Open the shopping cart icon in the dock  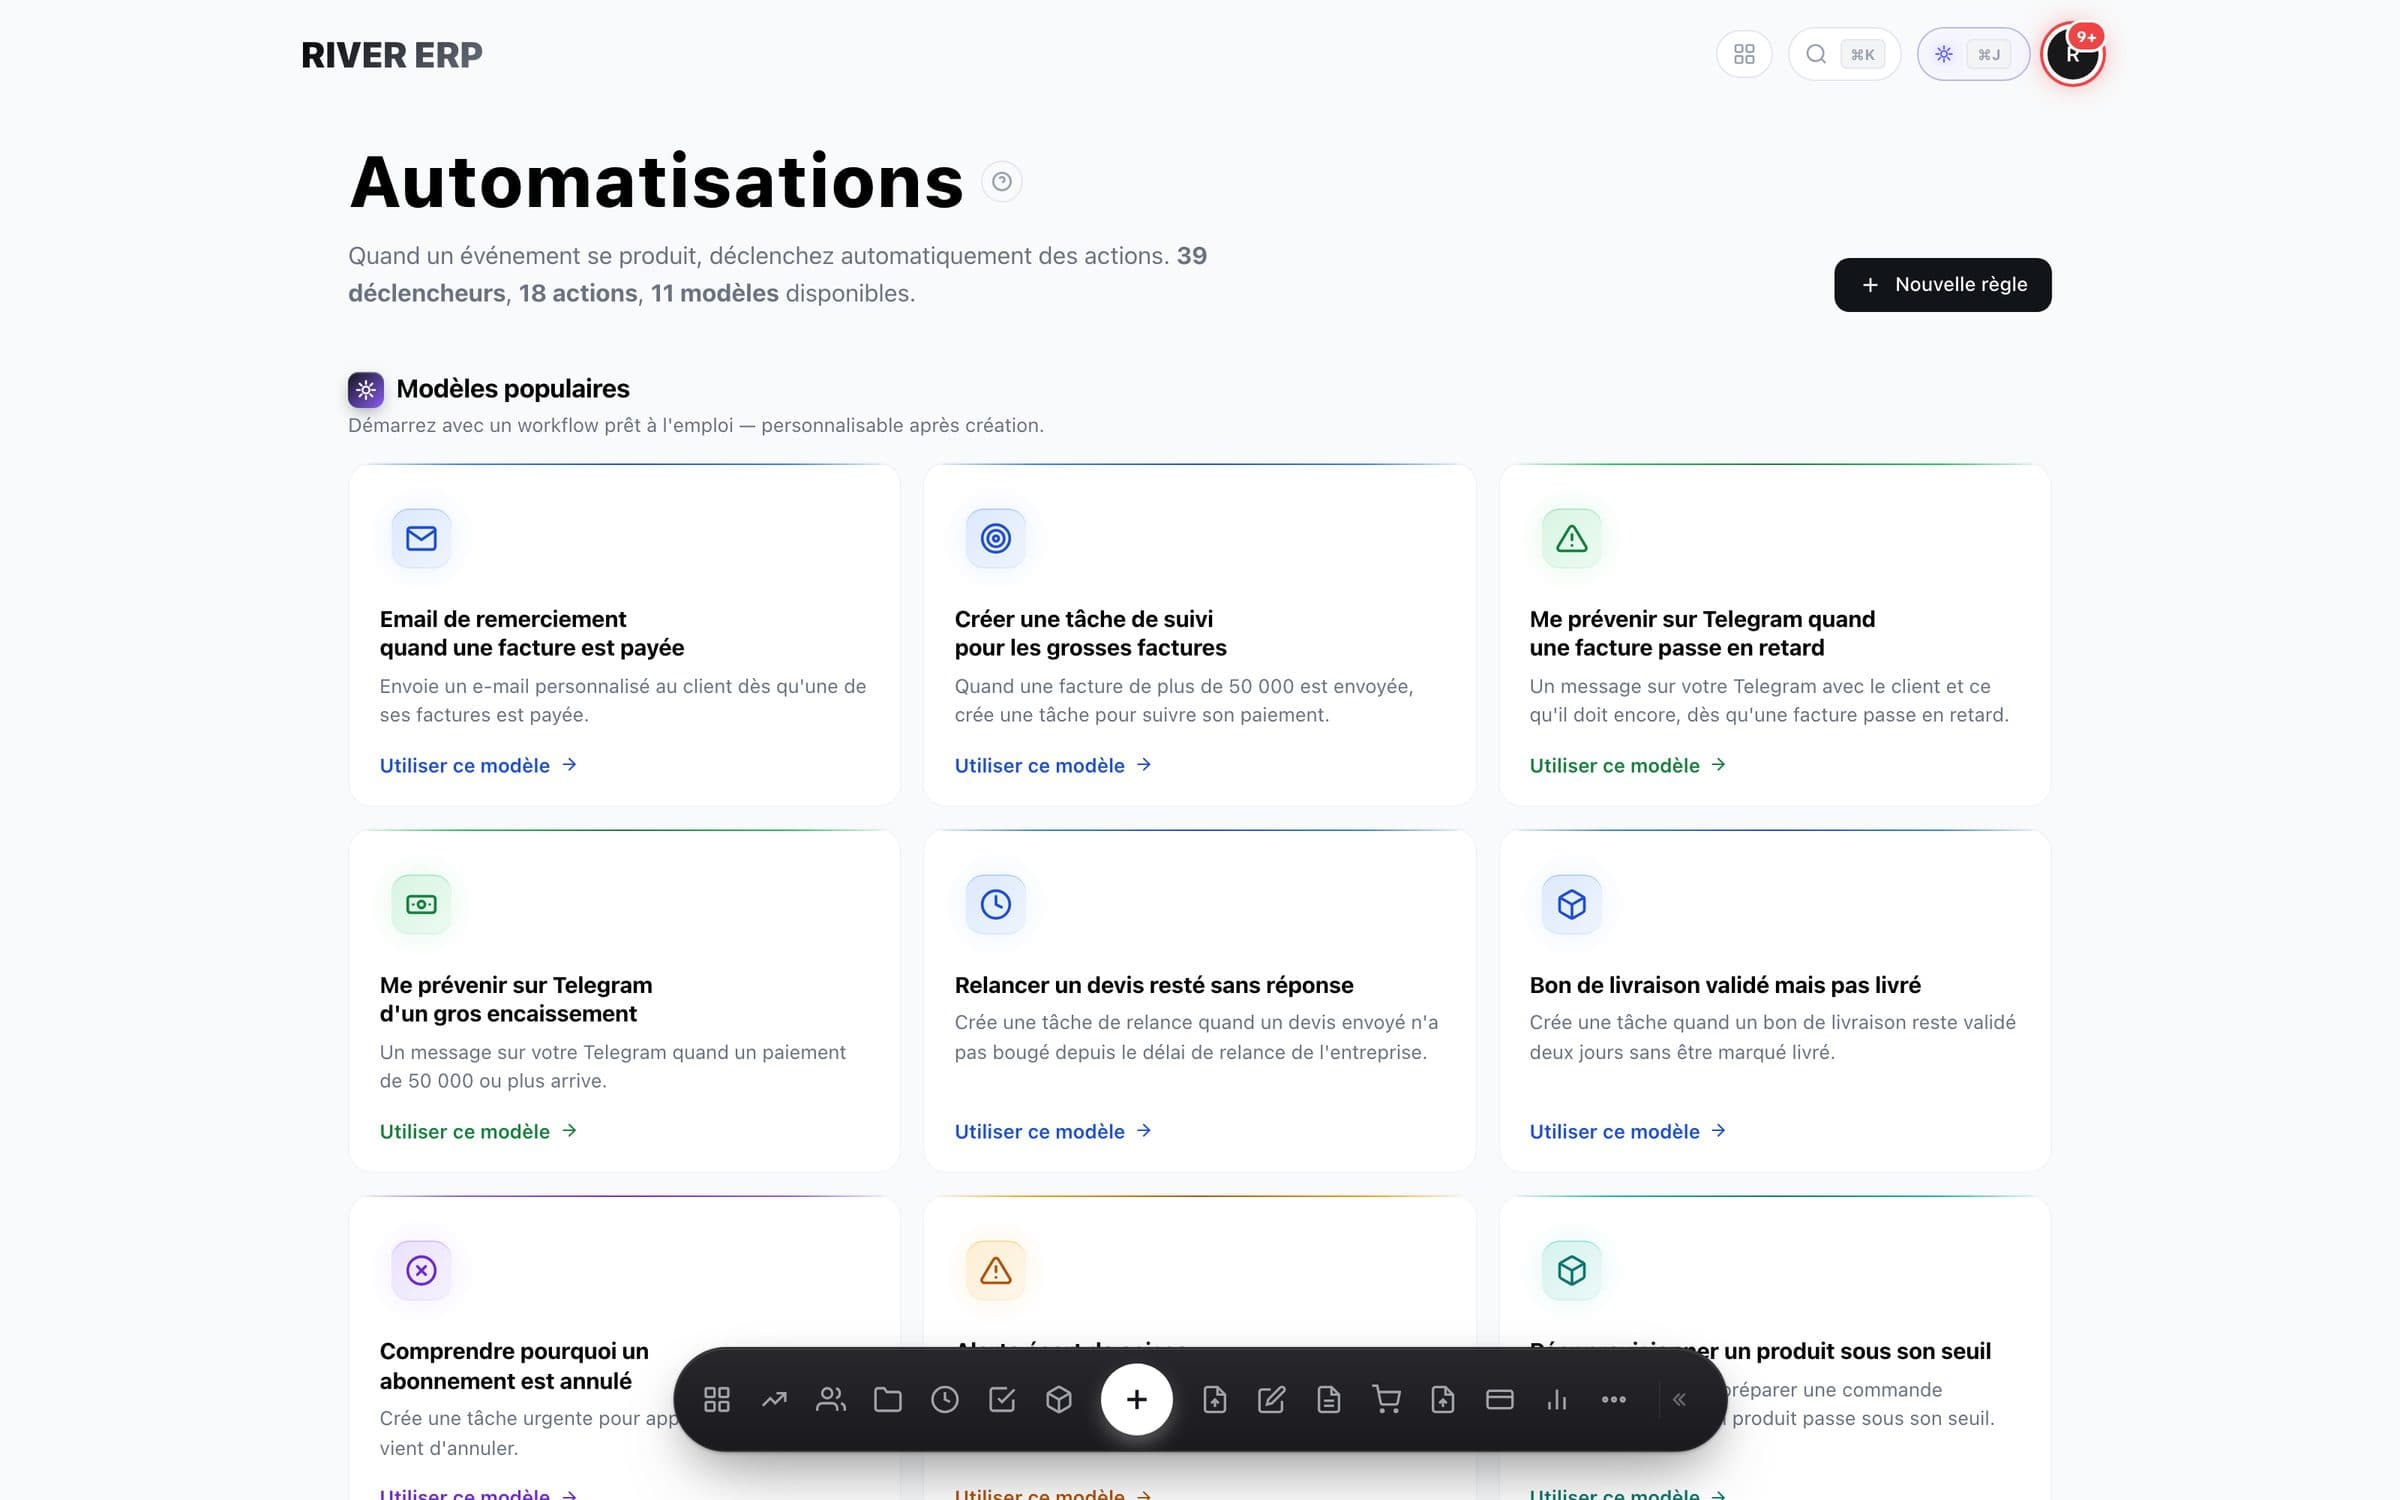(1386, 1399)
